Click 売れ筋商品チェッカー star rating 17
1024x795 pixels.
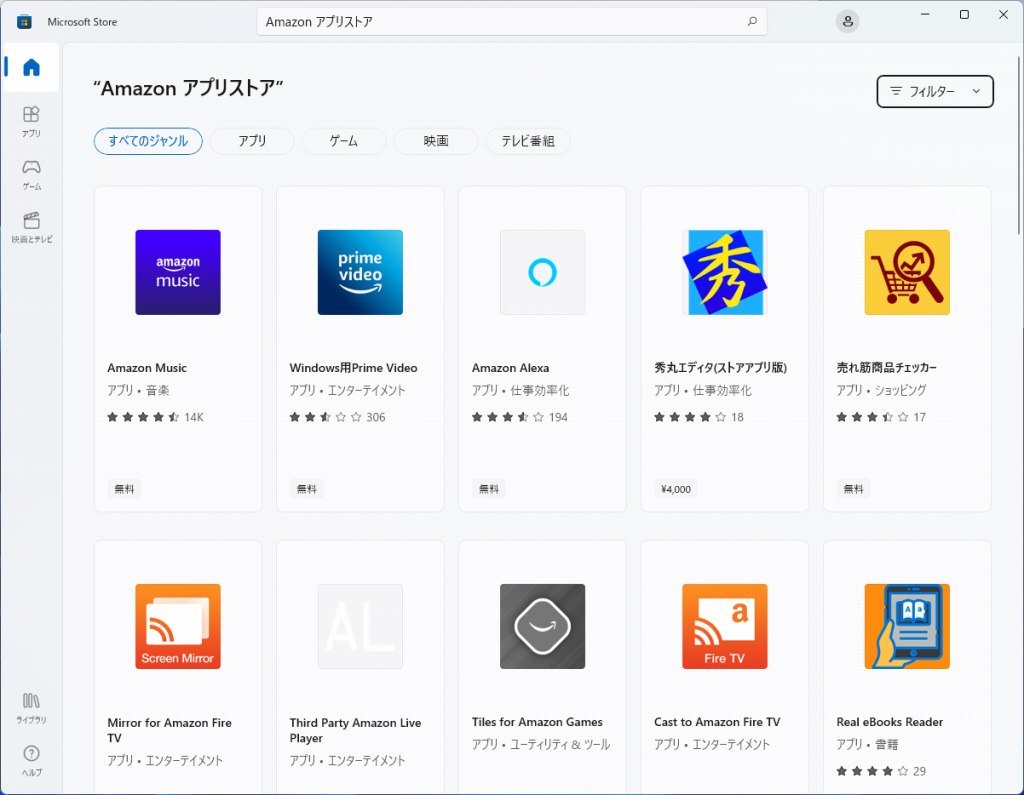click(881, 417)
